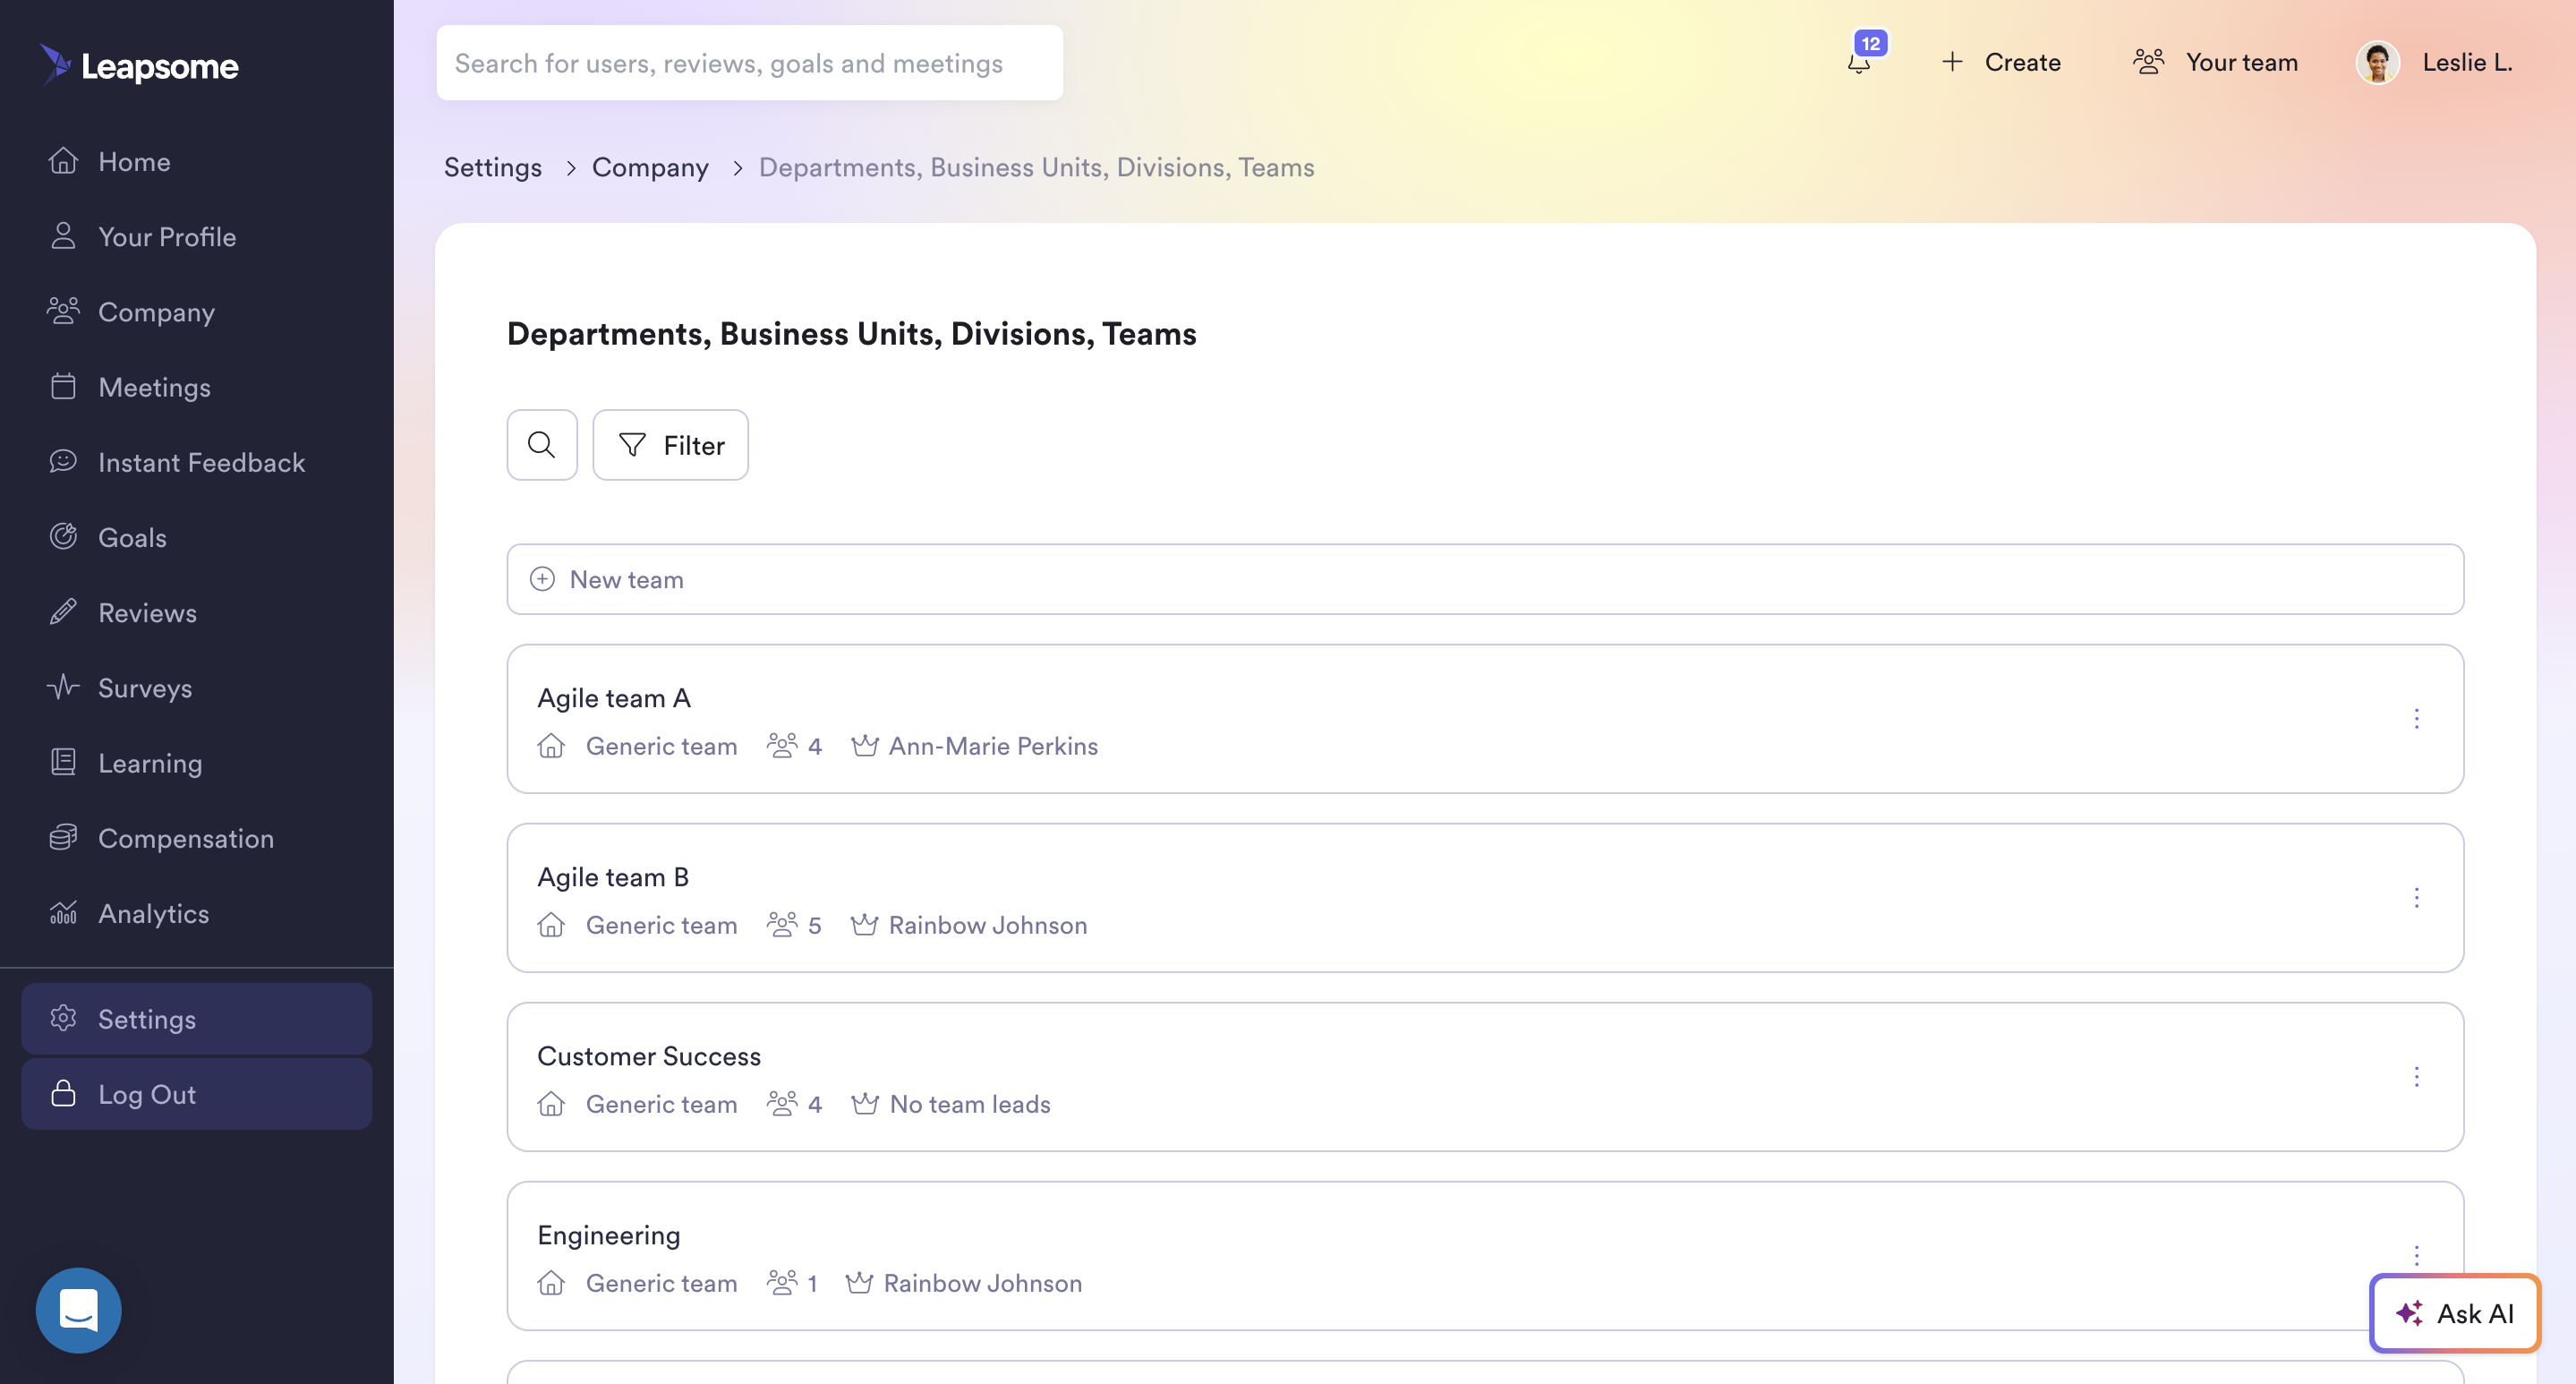
Task: Click the notifications bell icon
Action: (x=1859, y=63)
